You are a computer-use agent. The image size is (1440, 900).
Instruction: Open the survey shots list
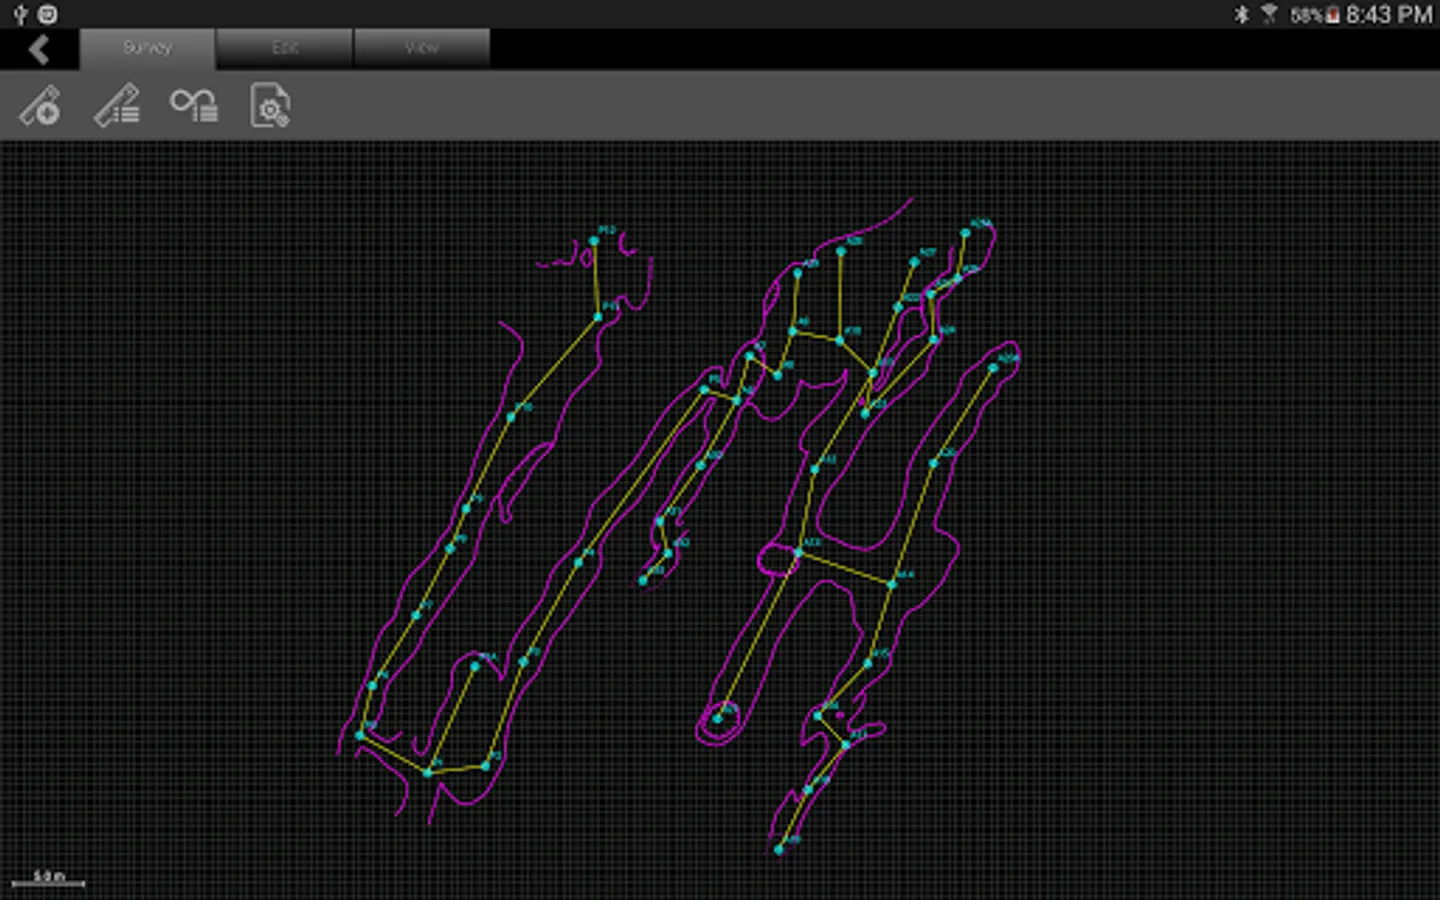click(x=117, y=106)
